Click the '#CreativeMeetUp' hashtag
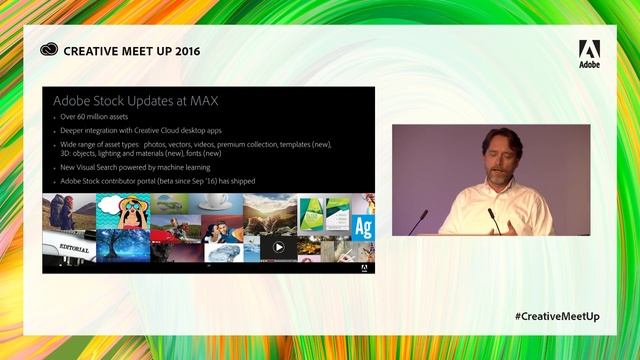640x360 pixels. (x=557, y=316)
